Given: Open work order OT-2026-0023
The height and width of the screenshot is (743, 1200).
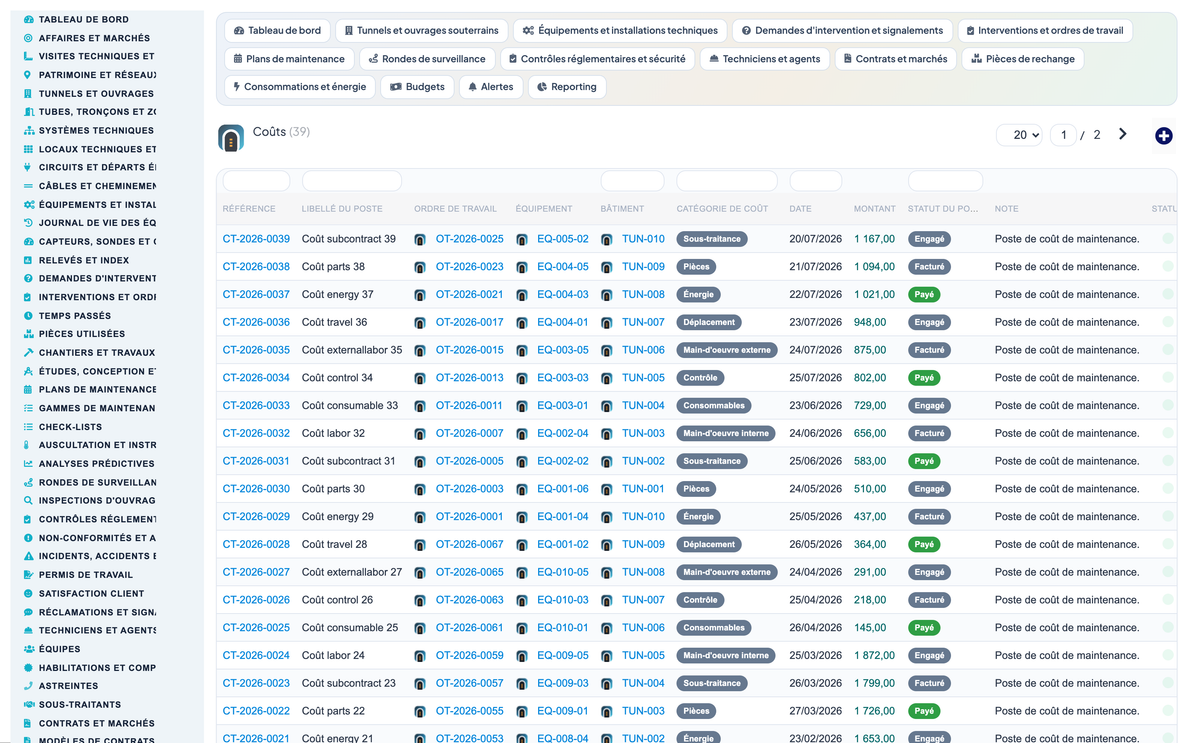Looking at the screenshot, I should tap(470, 267).
